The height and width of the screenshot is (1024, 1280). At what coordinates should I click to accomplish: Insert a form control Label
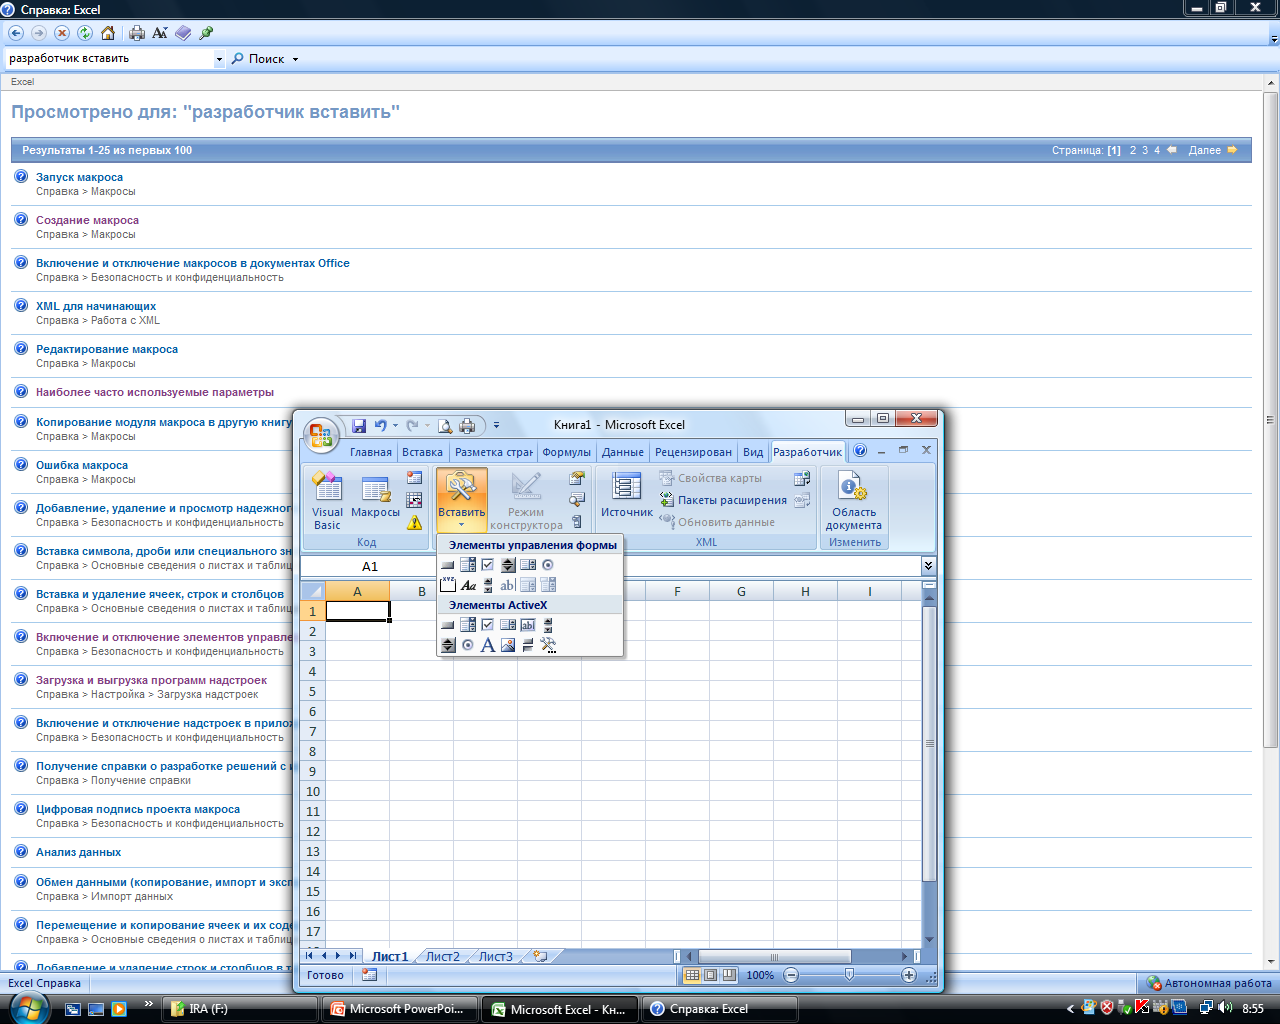468,585
